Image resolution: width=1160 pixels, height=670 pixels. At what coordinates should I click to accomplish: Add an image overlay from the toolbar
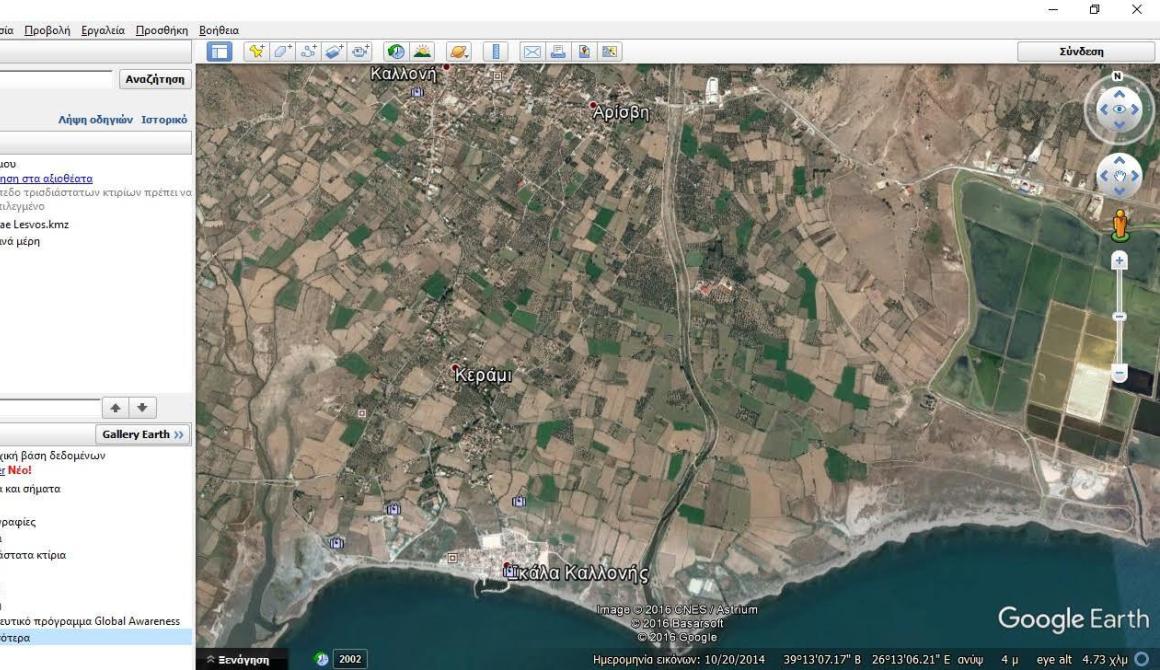point(334,51)
